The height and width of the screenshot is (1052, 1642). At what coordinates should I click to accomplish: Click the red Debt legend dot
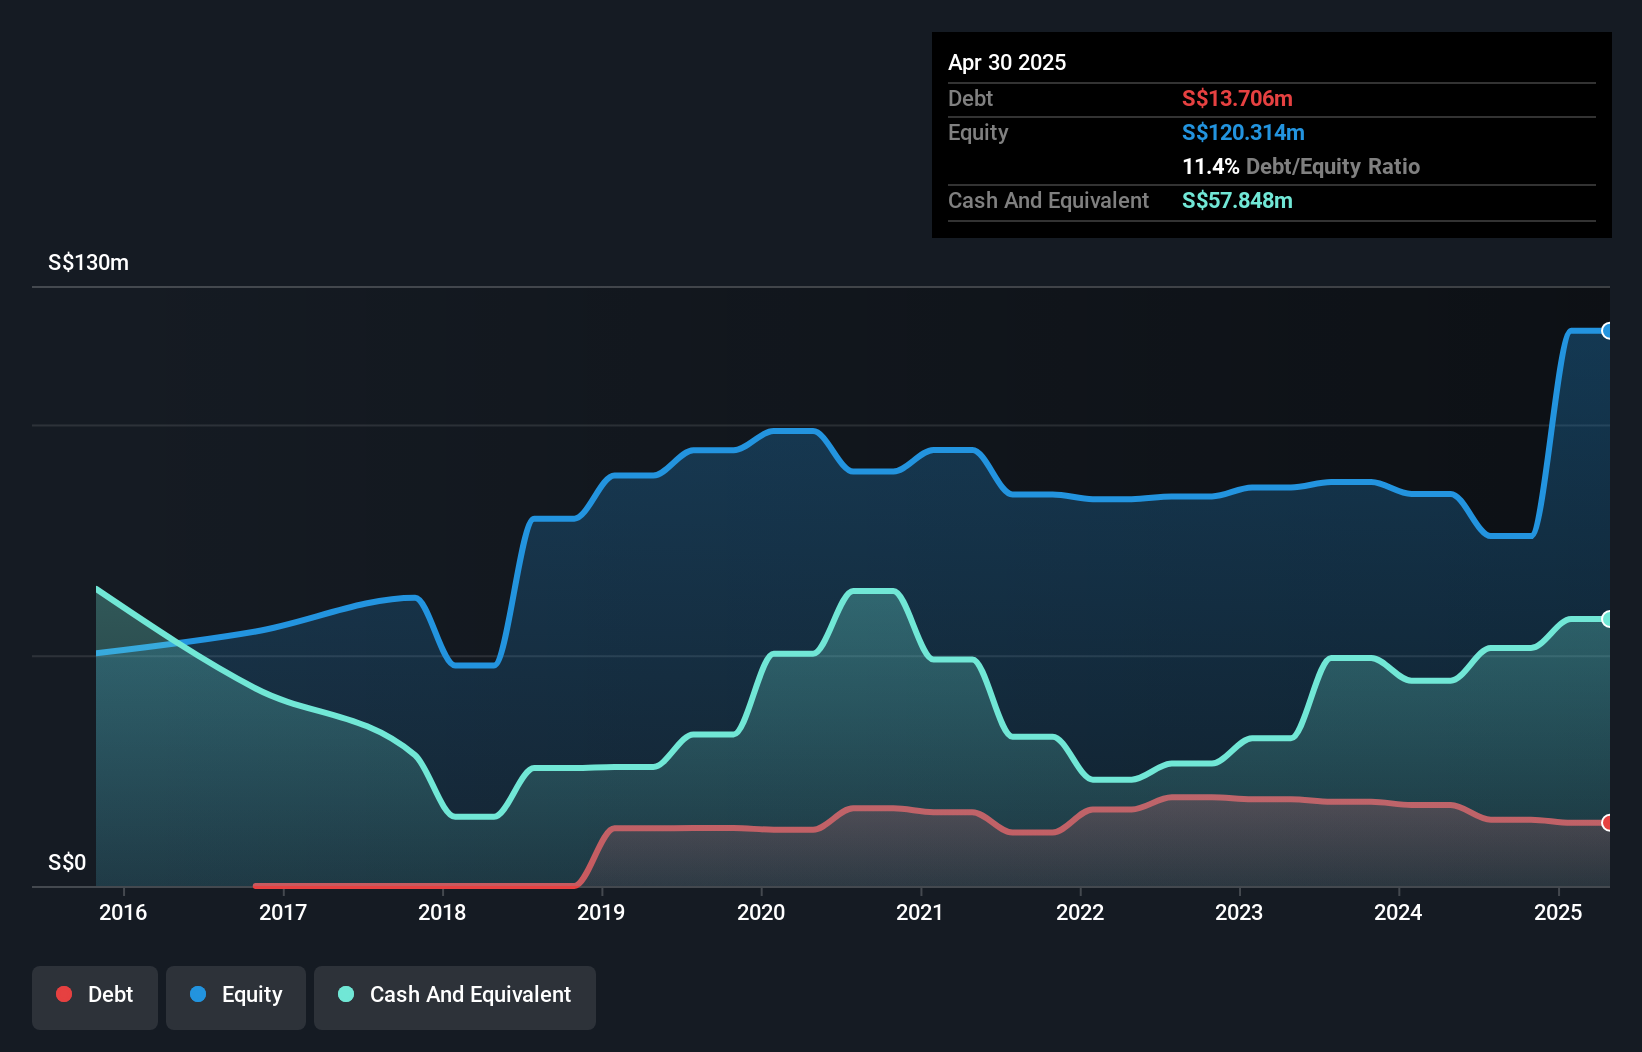coord(63,994)
